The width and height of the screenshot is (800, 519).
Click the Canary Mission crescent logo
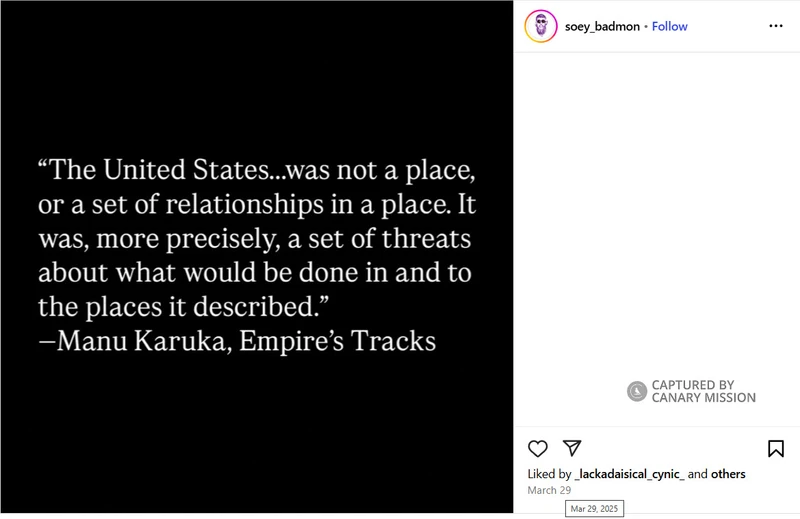637,391
